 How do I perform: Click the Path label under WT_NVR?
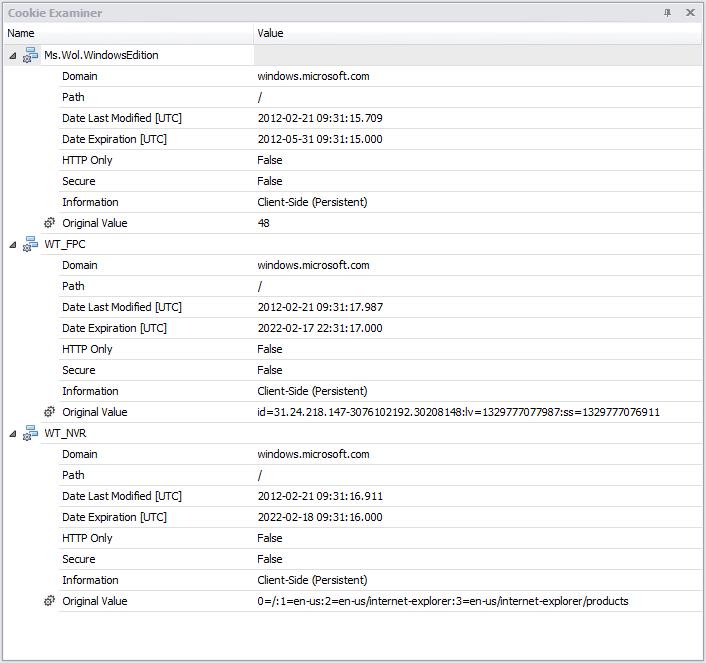[x=73, y=475]
